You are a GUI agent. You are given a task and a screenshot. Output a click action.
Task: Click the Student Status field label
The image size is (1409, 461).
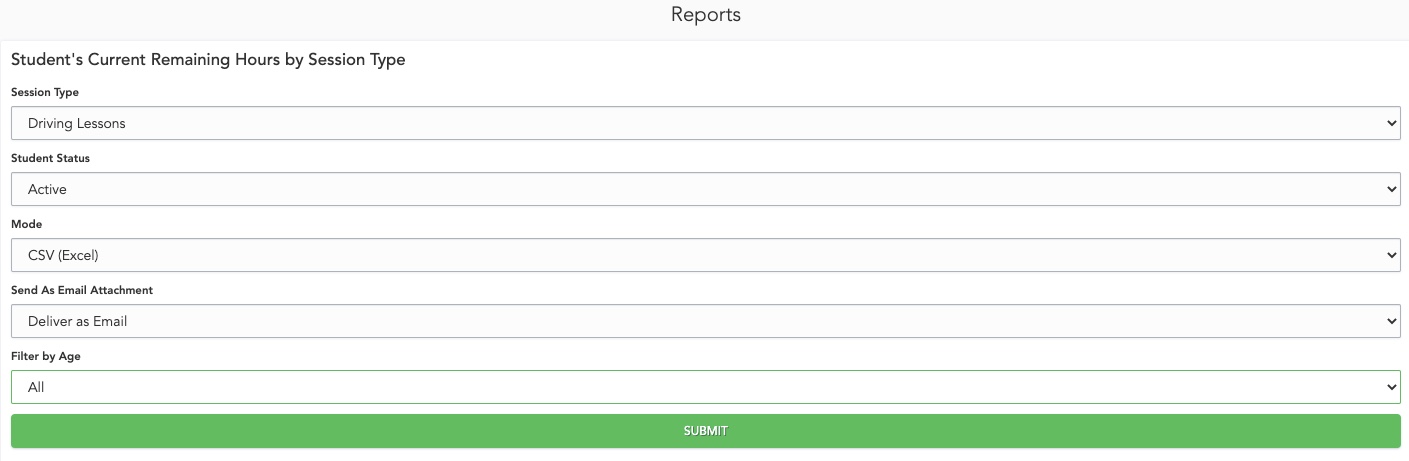pyautogui.click(x=50, y=158)
